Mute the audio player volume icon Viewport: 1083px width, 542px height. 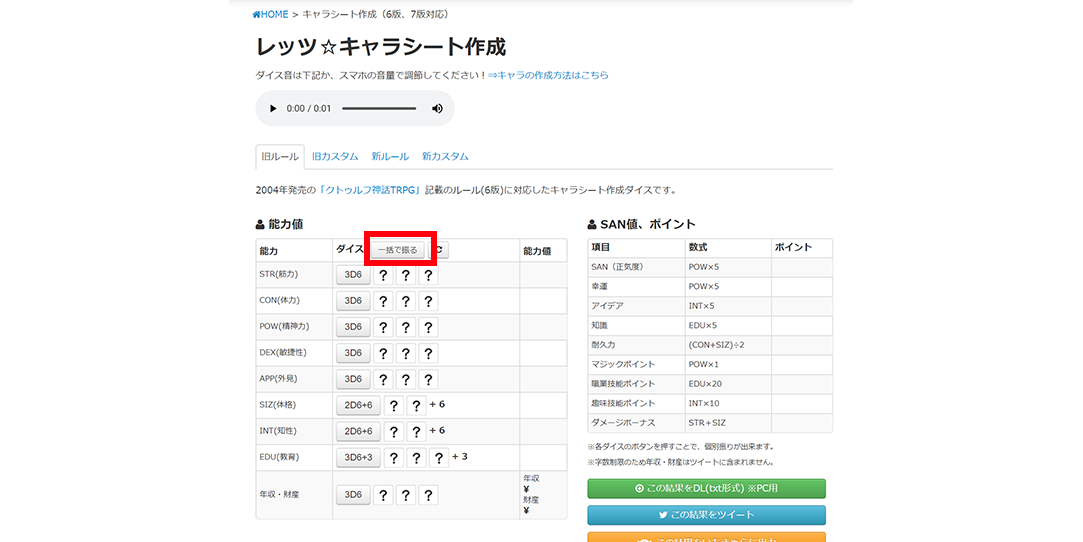point(437,108)
